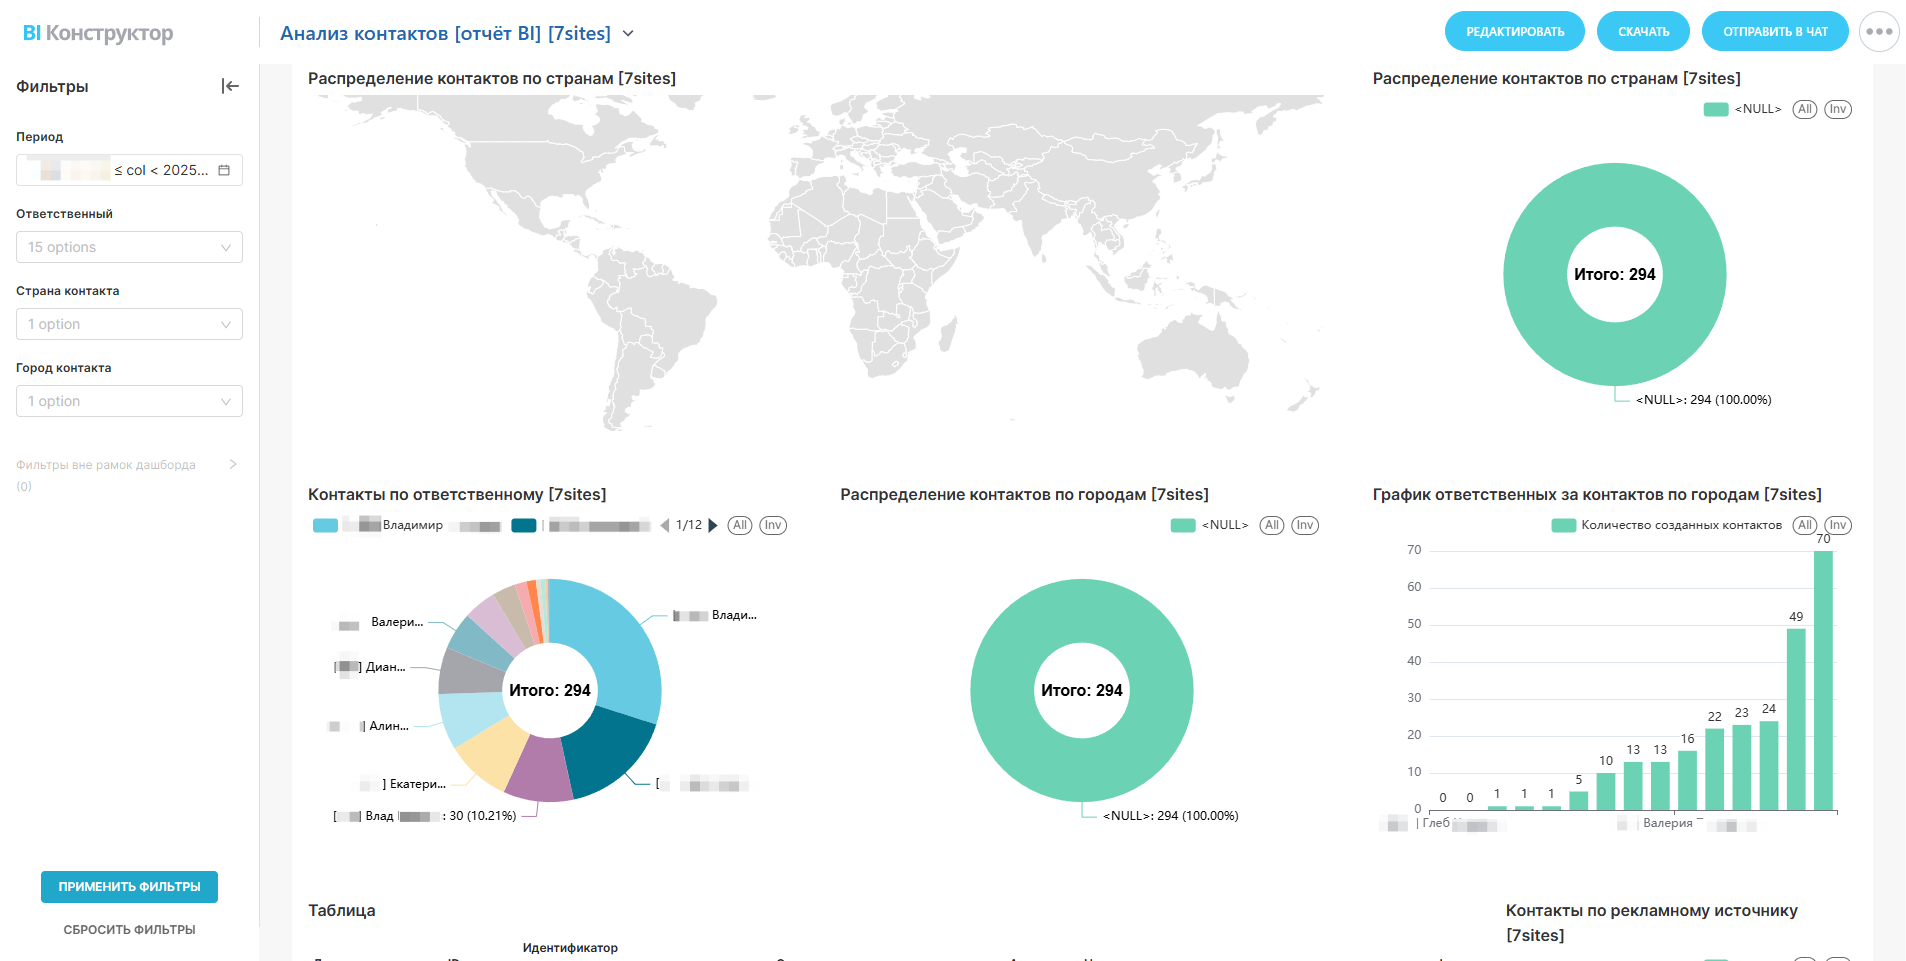The height and width of the screenshot is (961, 1906).
Task: Click the '<NULL>: 294 (100.00%)' label under countries donut
Action: pos(1703,400)
